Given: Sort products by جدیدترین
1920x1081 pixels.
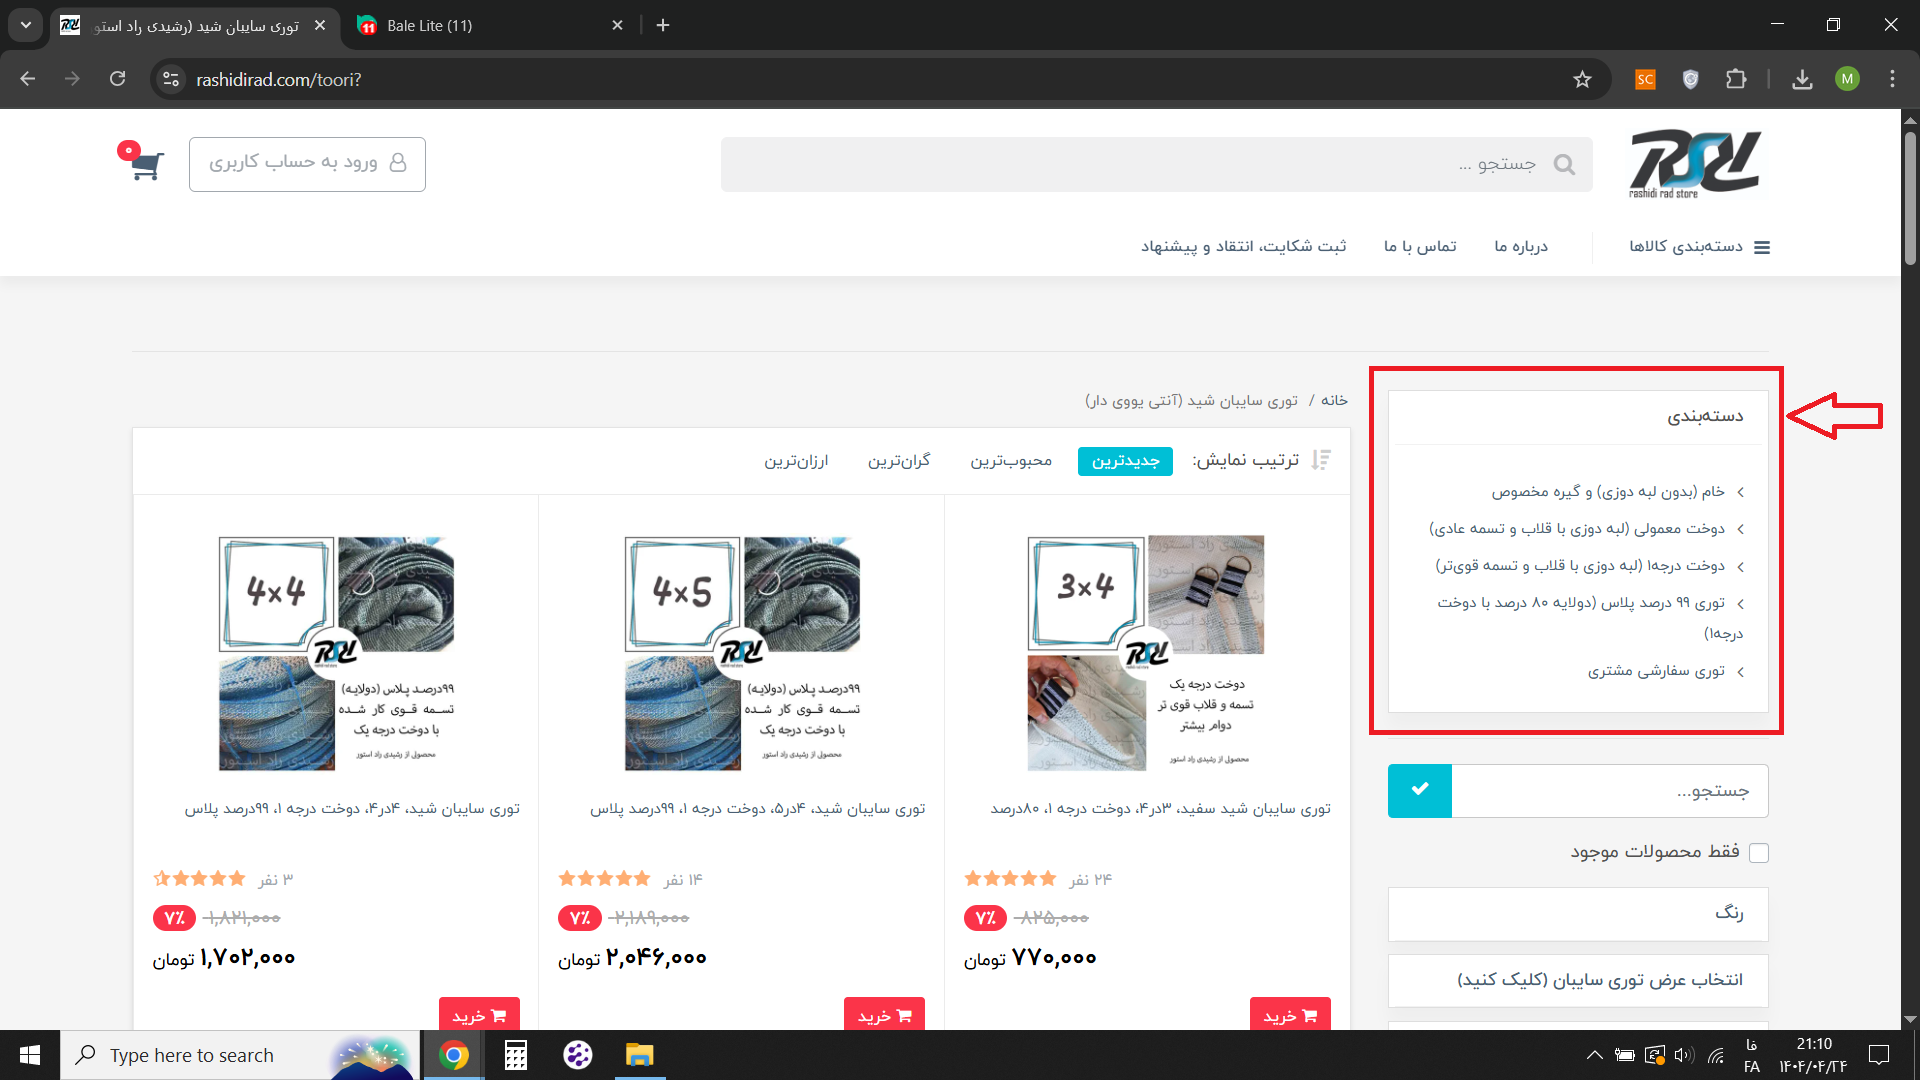Looking at the screenshot, I should coord(1125,461).
